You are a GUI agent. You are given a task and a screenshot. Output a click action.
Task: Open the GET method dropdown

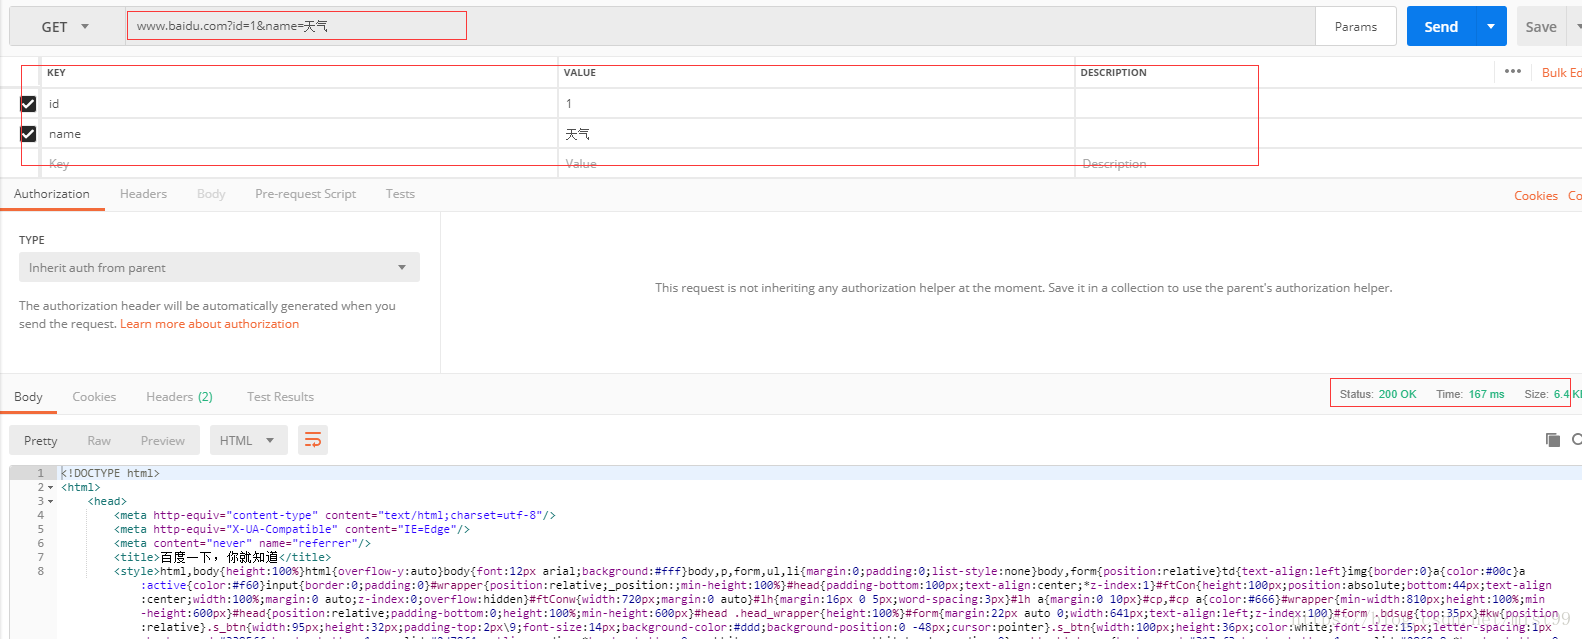click(67, 27)
